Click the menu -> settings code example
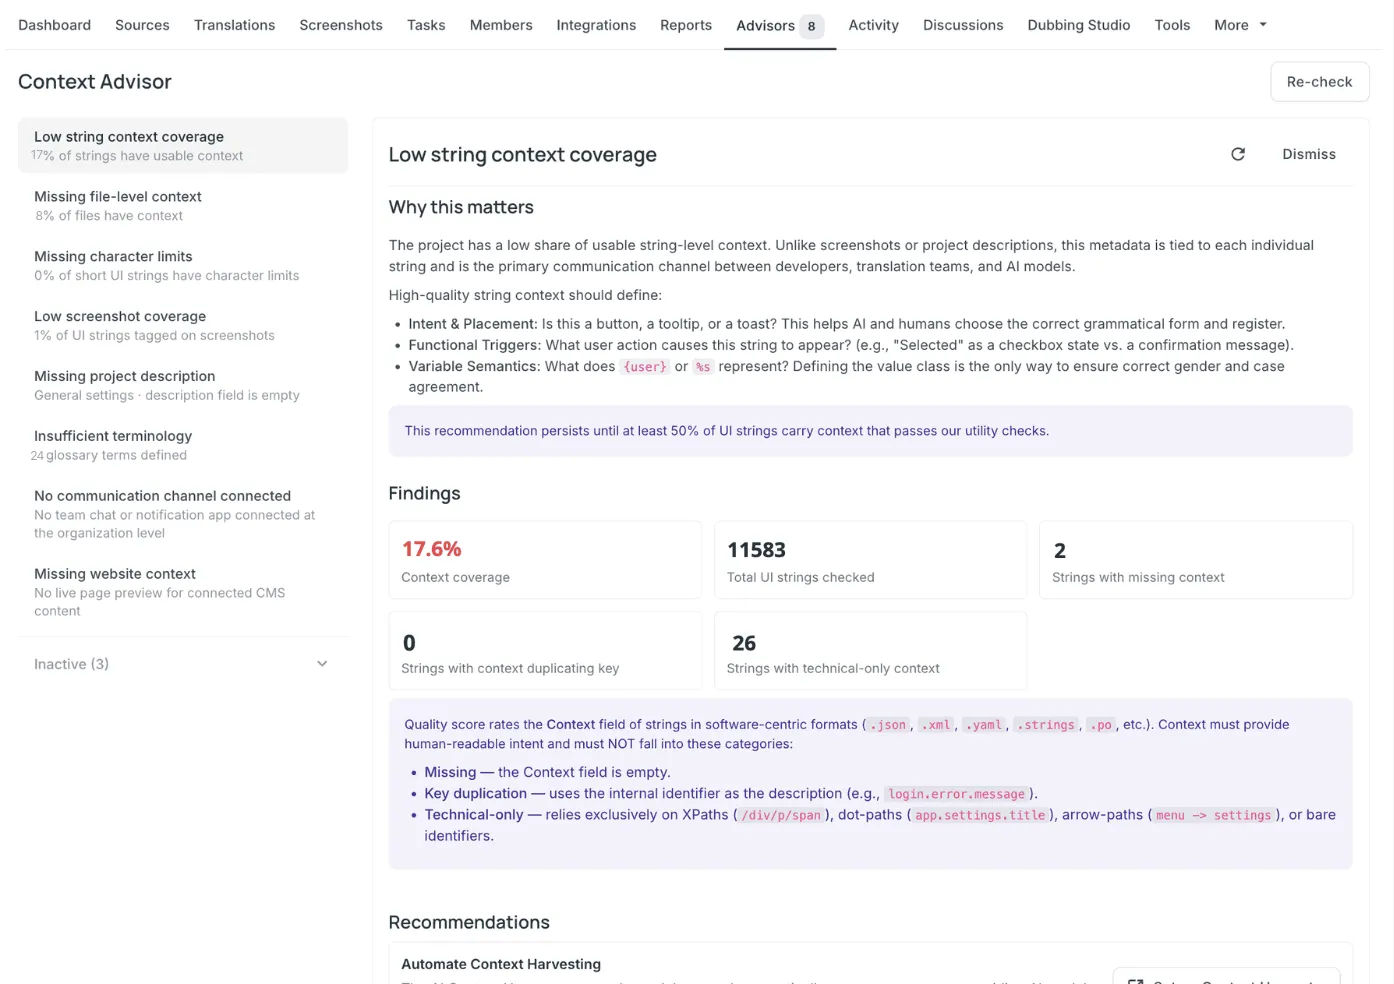Viewport: 1394px width, 984px height. 1214,815
